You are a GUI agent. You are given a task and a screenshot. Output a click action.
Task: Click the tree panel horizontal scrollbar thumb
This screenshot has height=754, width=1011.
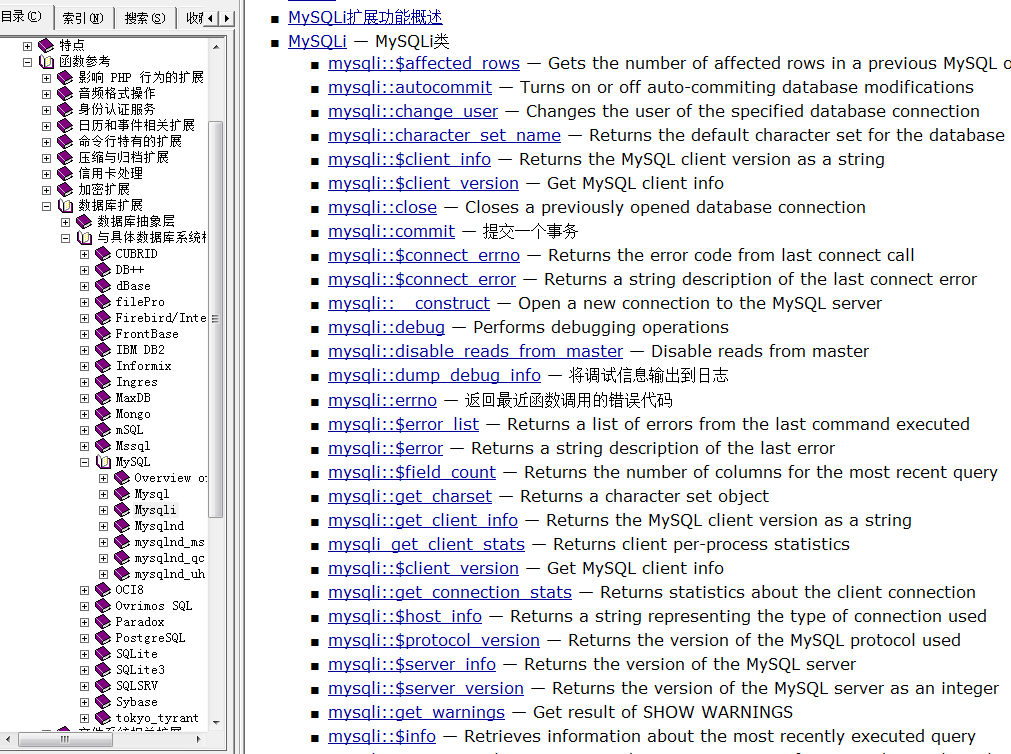tap(63, 739)
